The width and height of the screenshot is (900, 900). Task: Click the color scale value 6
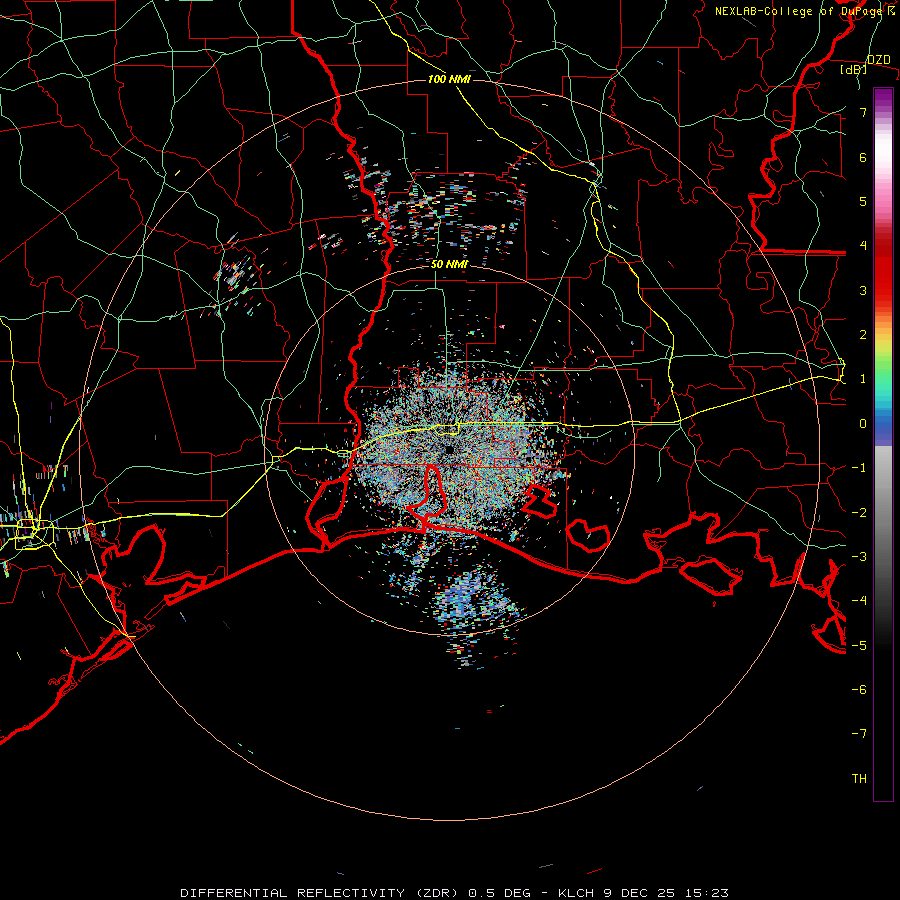(x=863, y=157)
